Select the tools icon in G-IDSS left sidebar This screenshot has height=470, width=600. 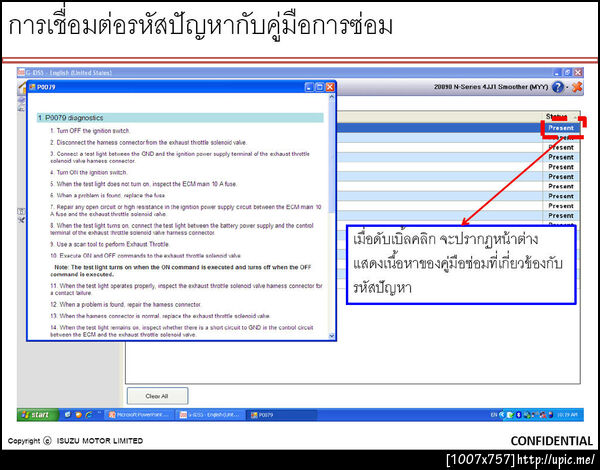point(21,220)
